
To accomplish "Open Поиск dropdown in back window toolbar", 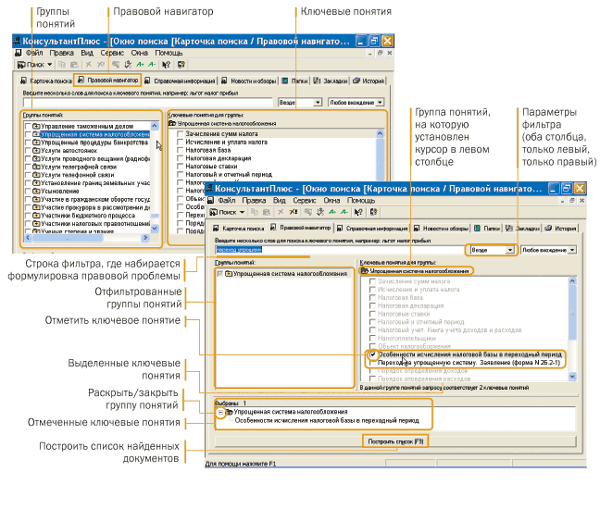I will pyautogui.click(x=50, y=65).
